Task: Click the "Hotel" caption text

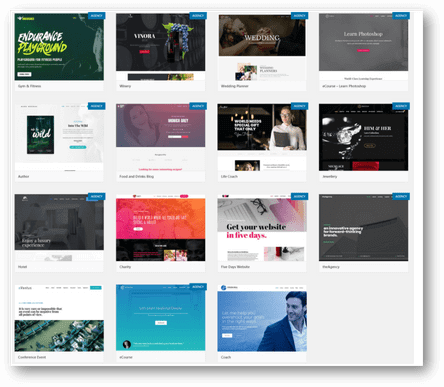Action: coord(22,267)
